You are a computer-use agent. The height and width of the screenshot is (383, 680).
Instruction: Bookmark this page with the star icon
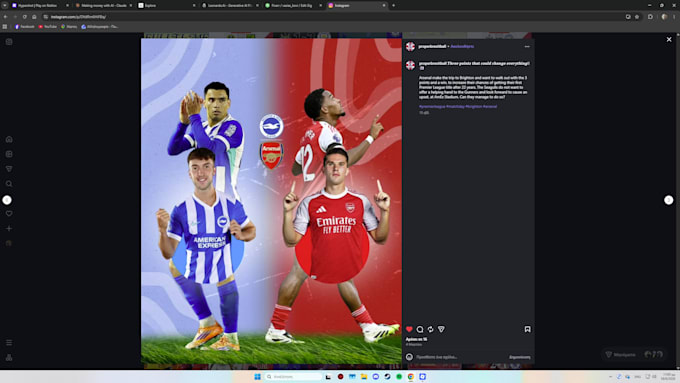coord(637,17)
